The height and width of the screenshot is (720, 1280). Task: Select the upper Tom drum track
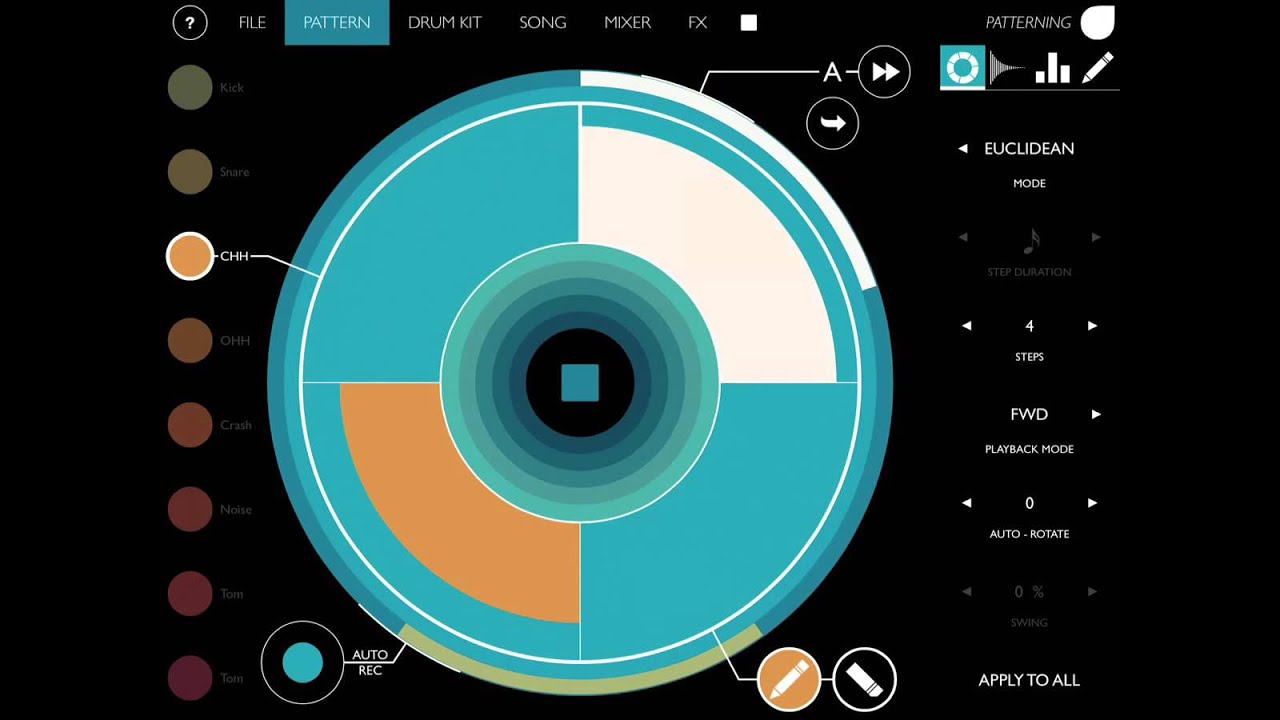click(190, 593)
